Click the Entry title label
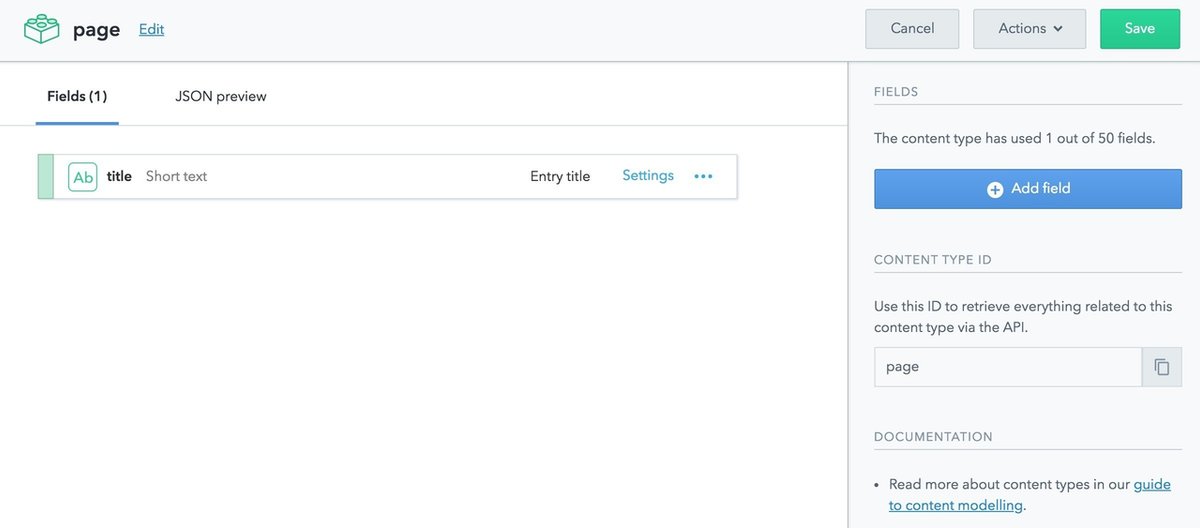The width and height of the screenshot is (1200, 528). point(560,177)
